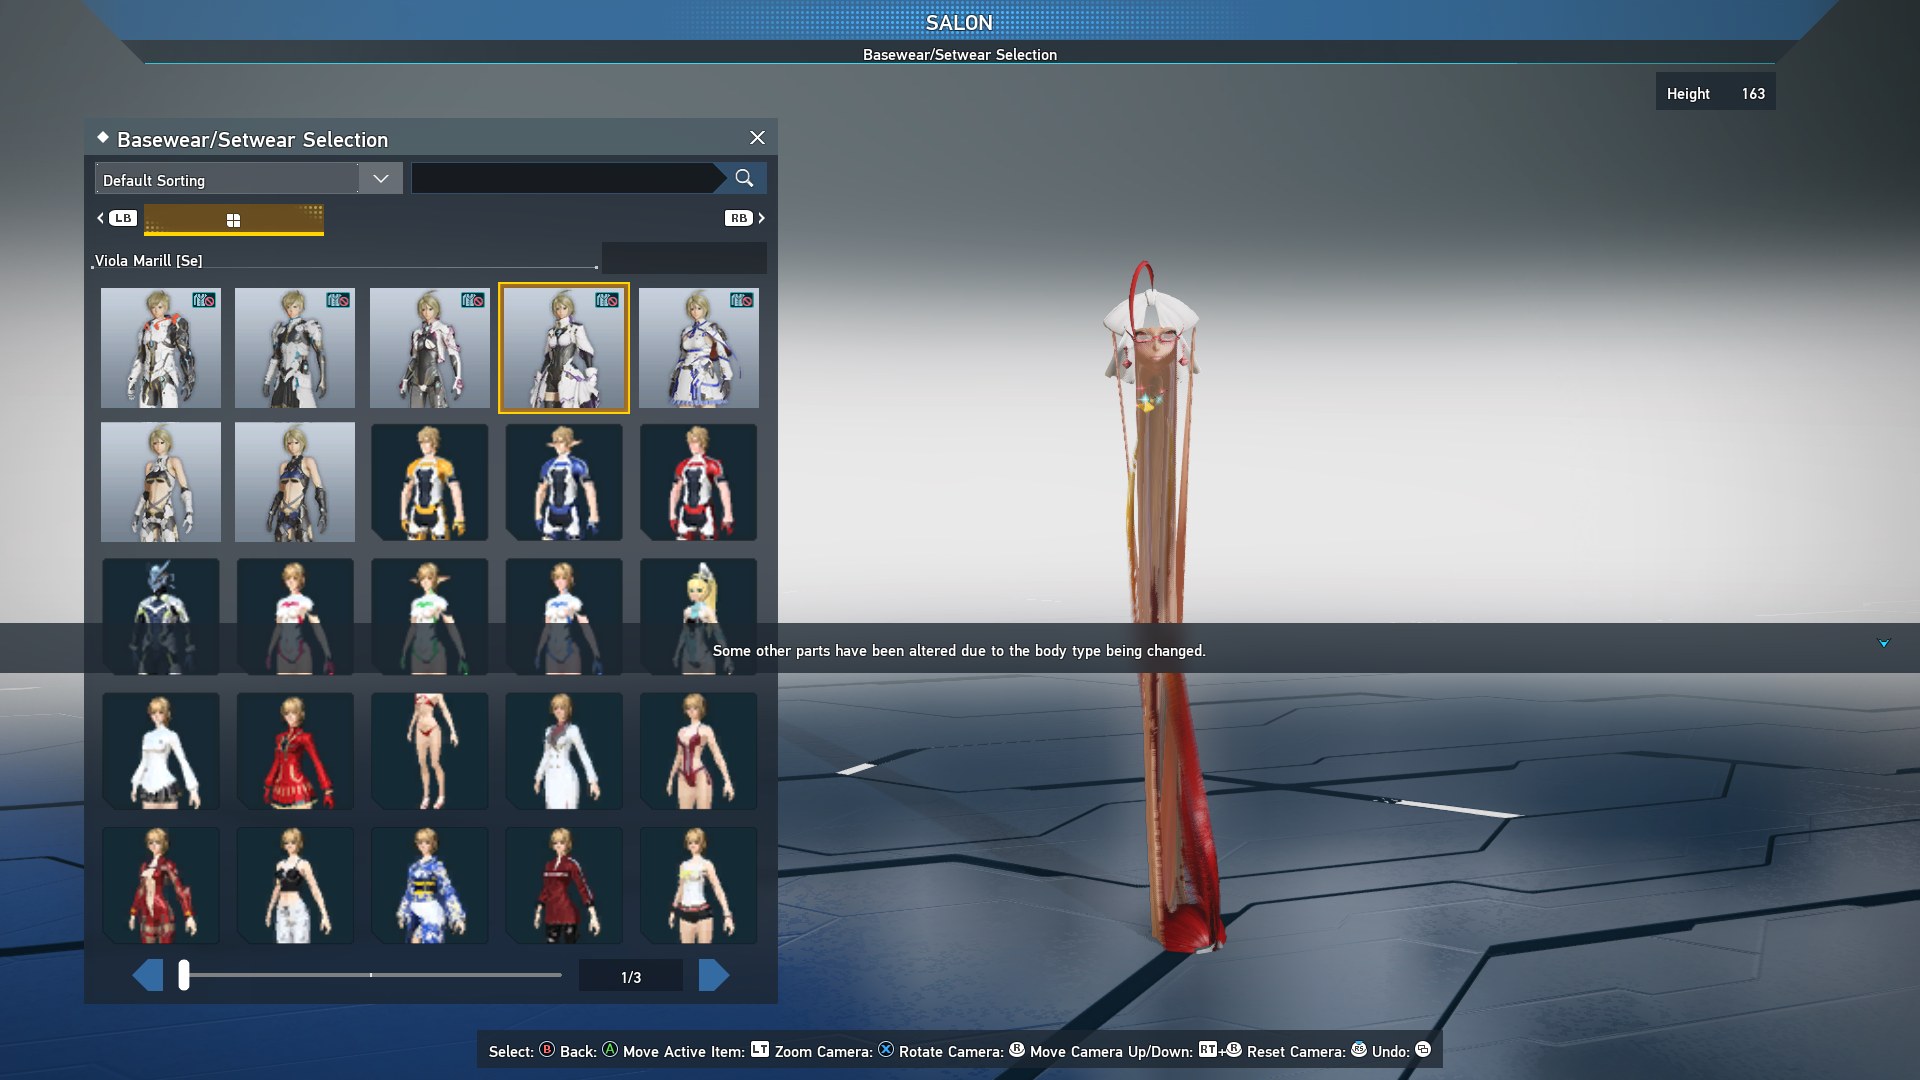Open the Default Sorting dropdown

[228, 179]
